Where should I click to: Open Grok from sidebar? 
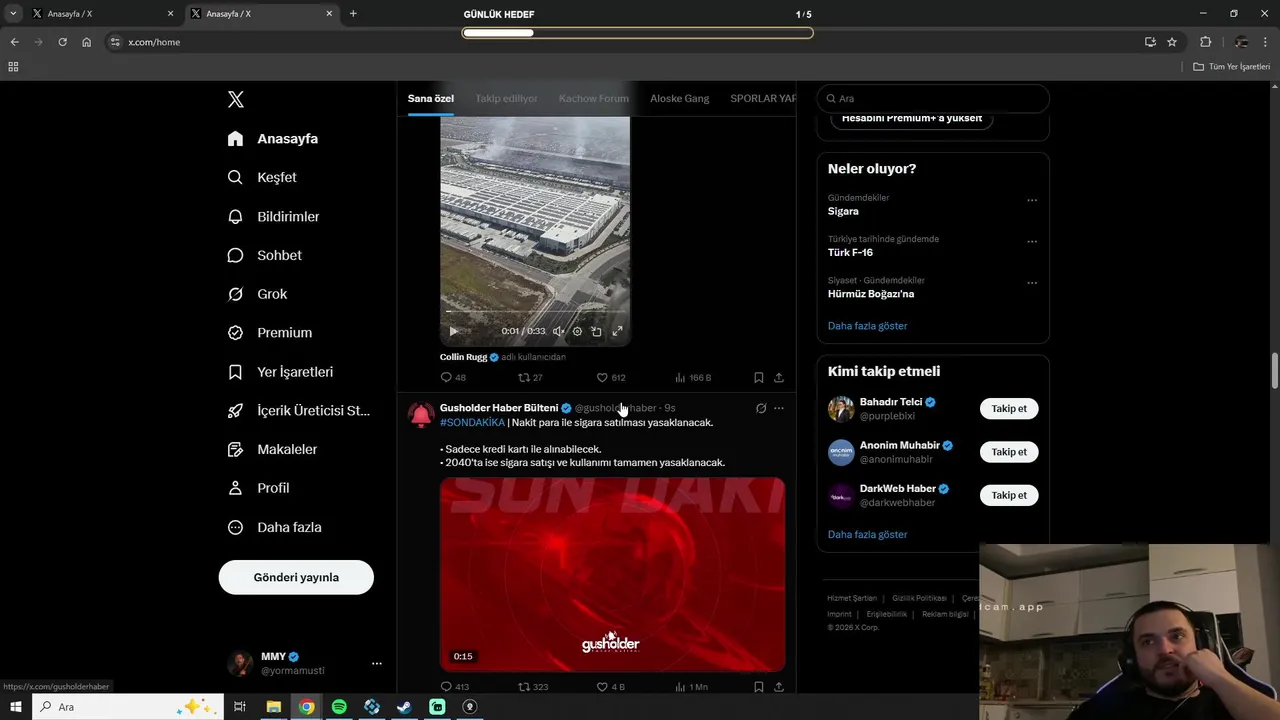pos(257,294)
